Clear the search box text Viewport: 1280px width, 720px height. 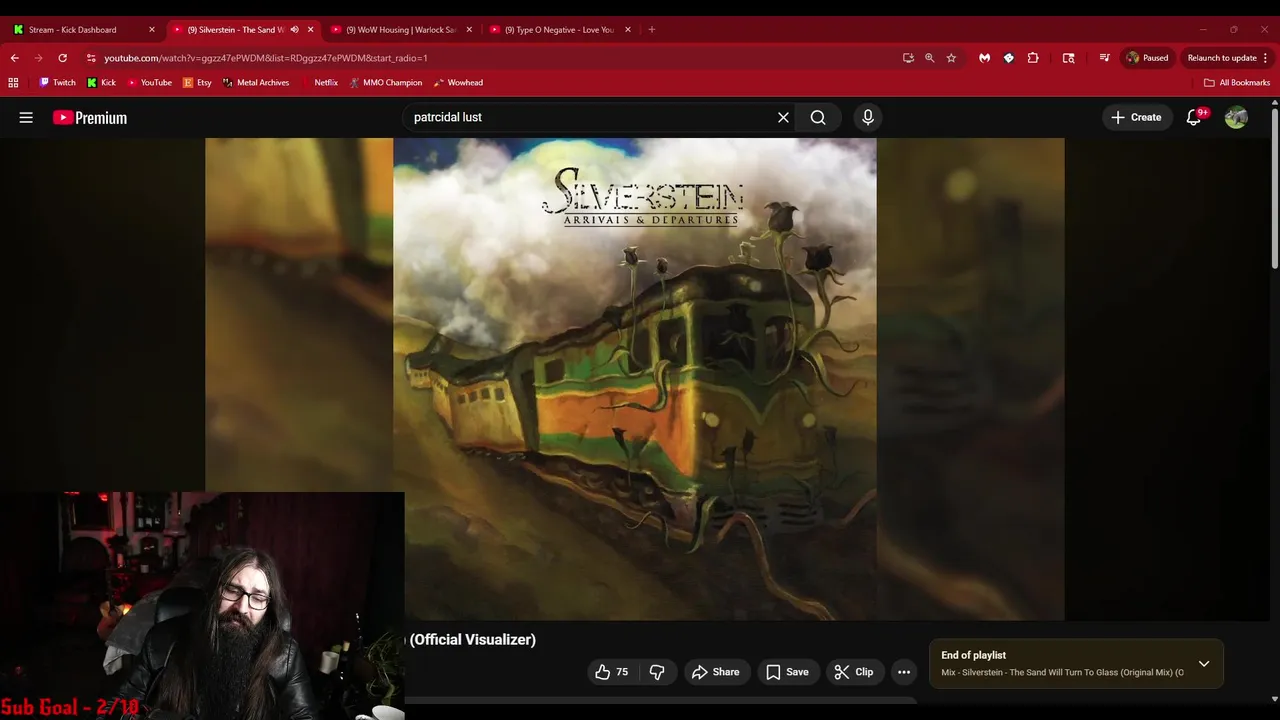[x=783, y=117]
